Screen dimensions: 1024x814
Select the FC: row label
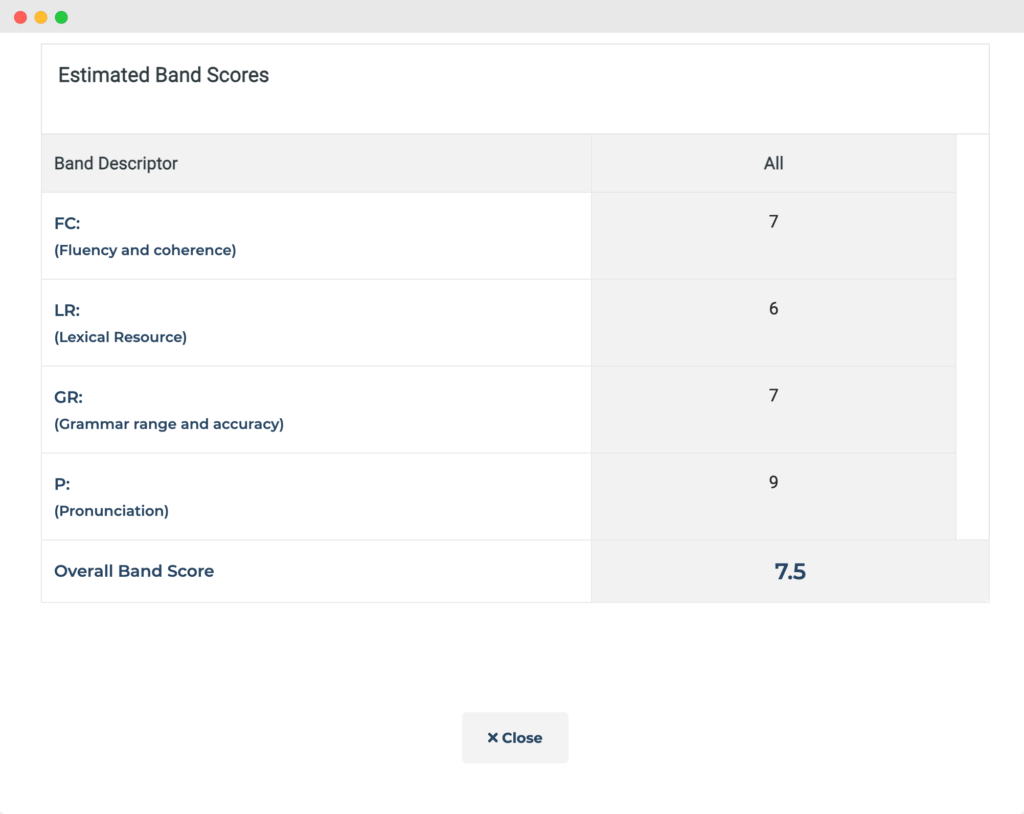pos(67,224)
